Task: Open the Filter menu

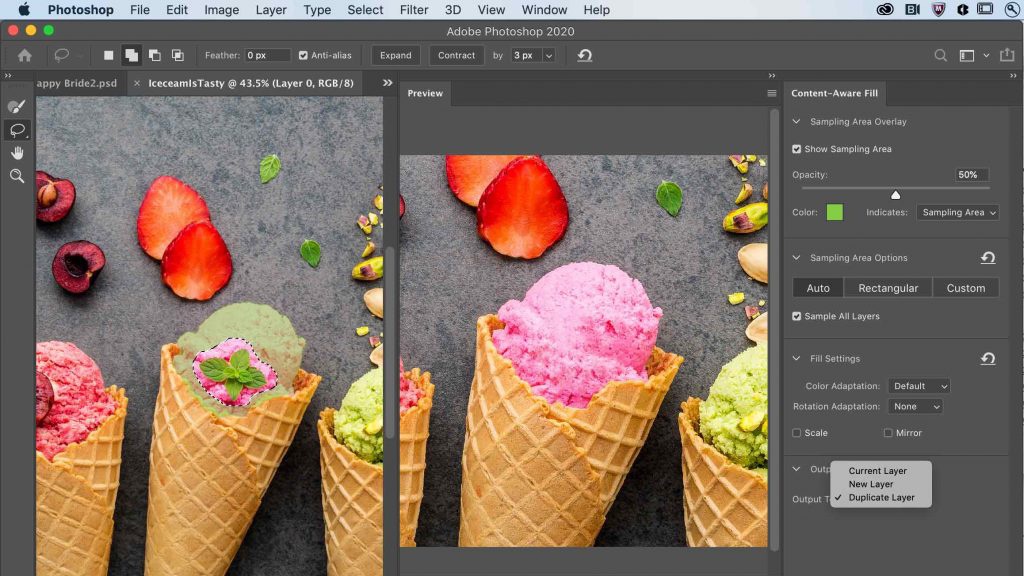Action: [414, 10]
